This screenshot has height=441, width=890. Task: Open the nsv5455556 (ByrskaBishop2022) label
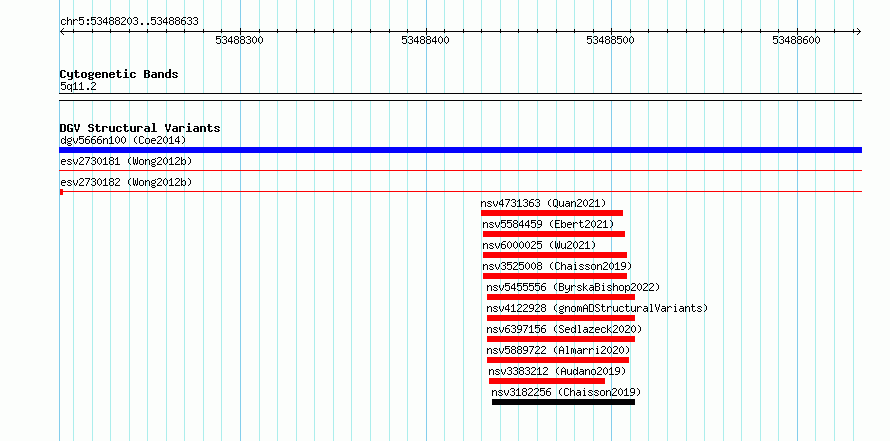pyautogui.click(x=573, y=287)
